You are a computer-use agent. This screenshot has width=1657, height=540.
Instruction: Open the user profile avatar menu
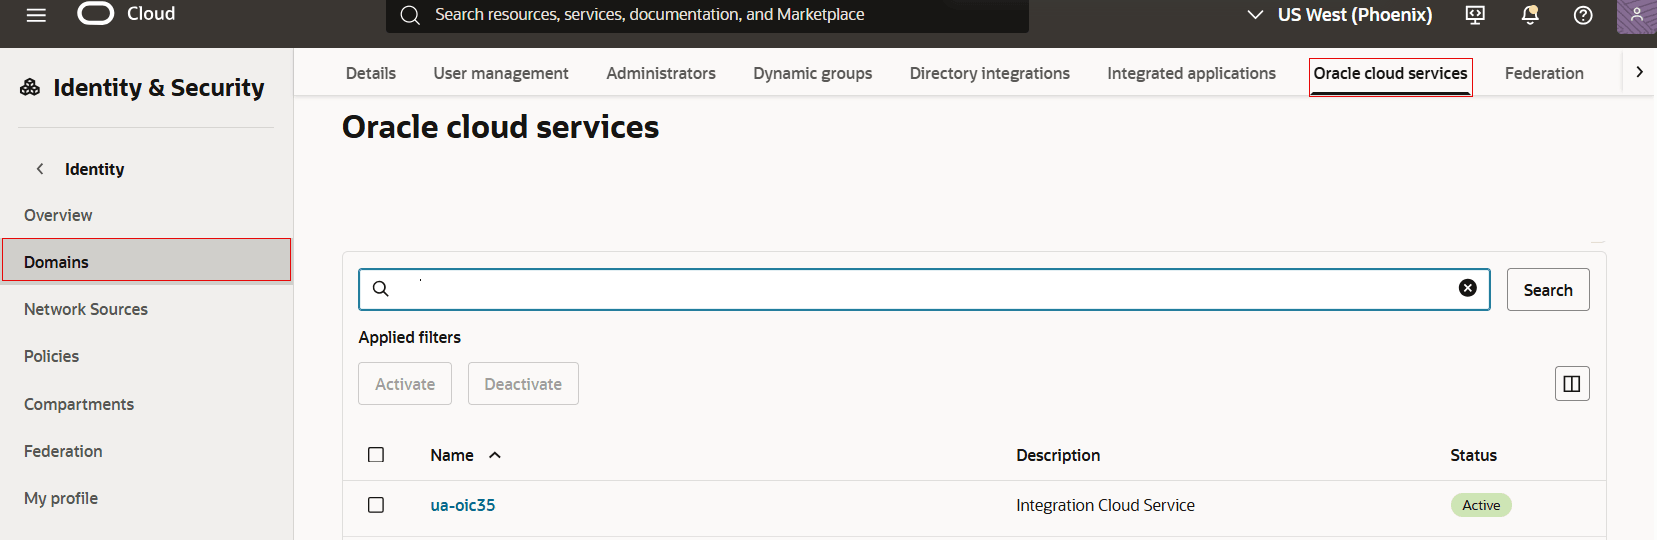[1637, 15]
